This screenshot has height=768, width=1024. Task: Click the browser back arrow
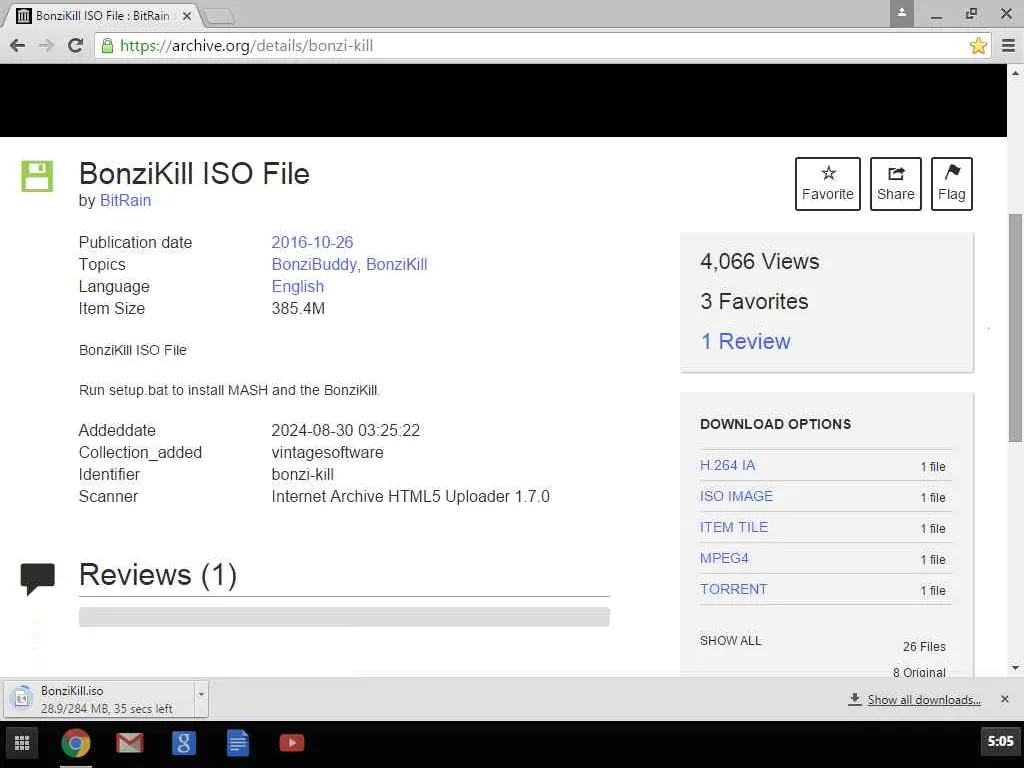coord(18,45)
